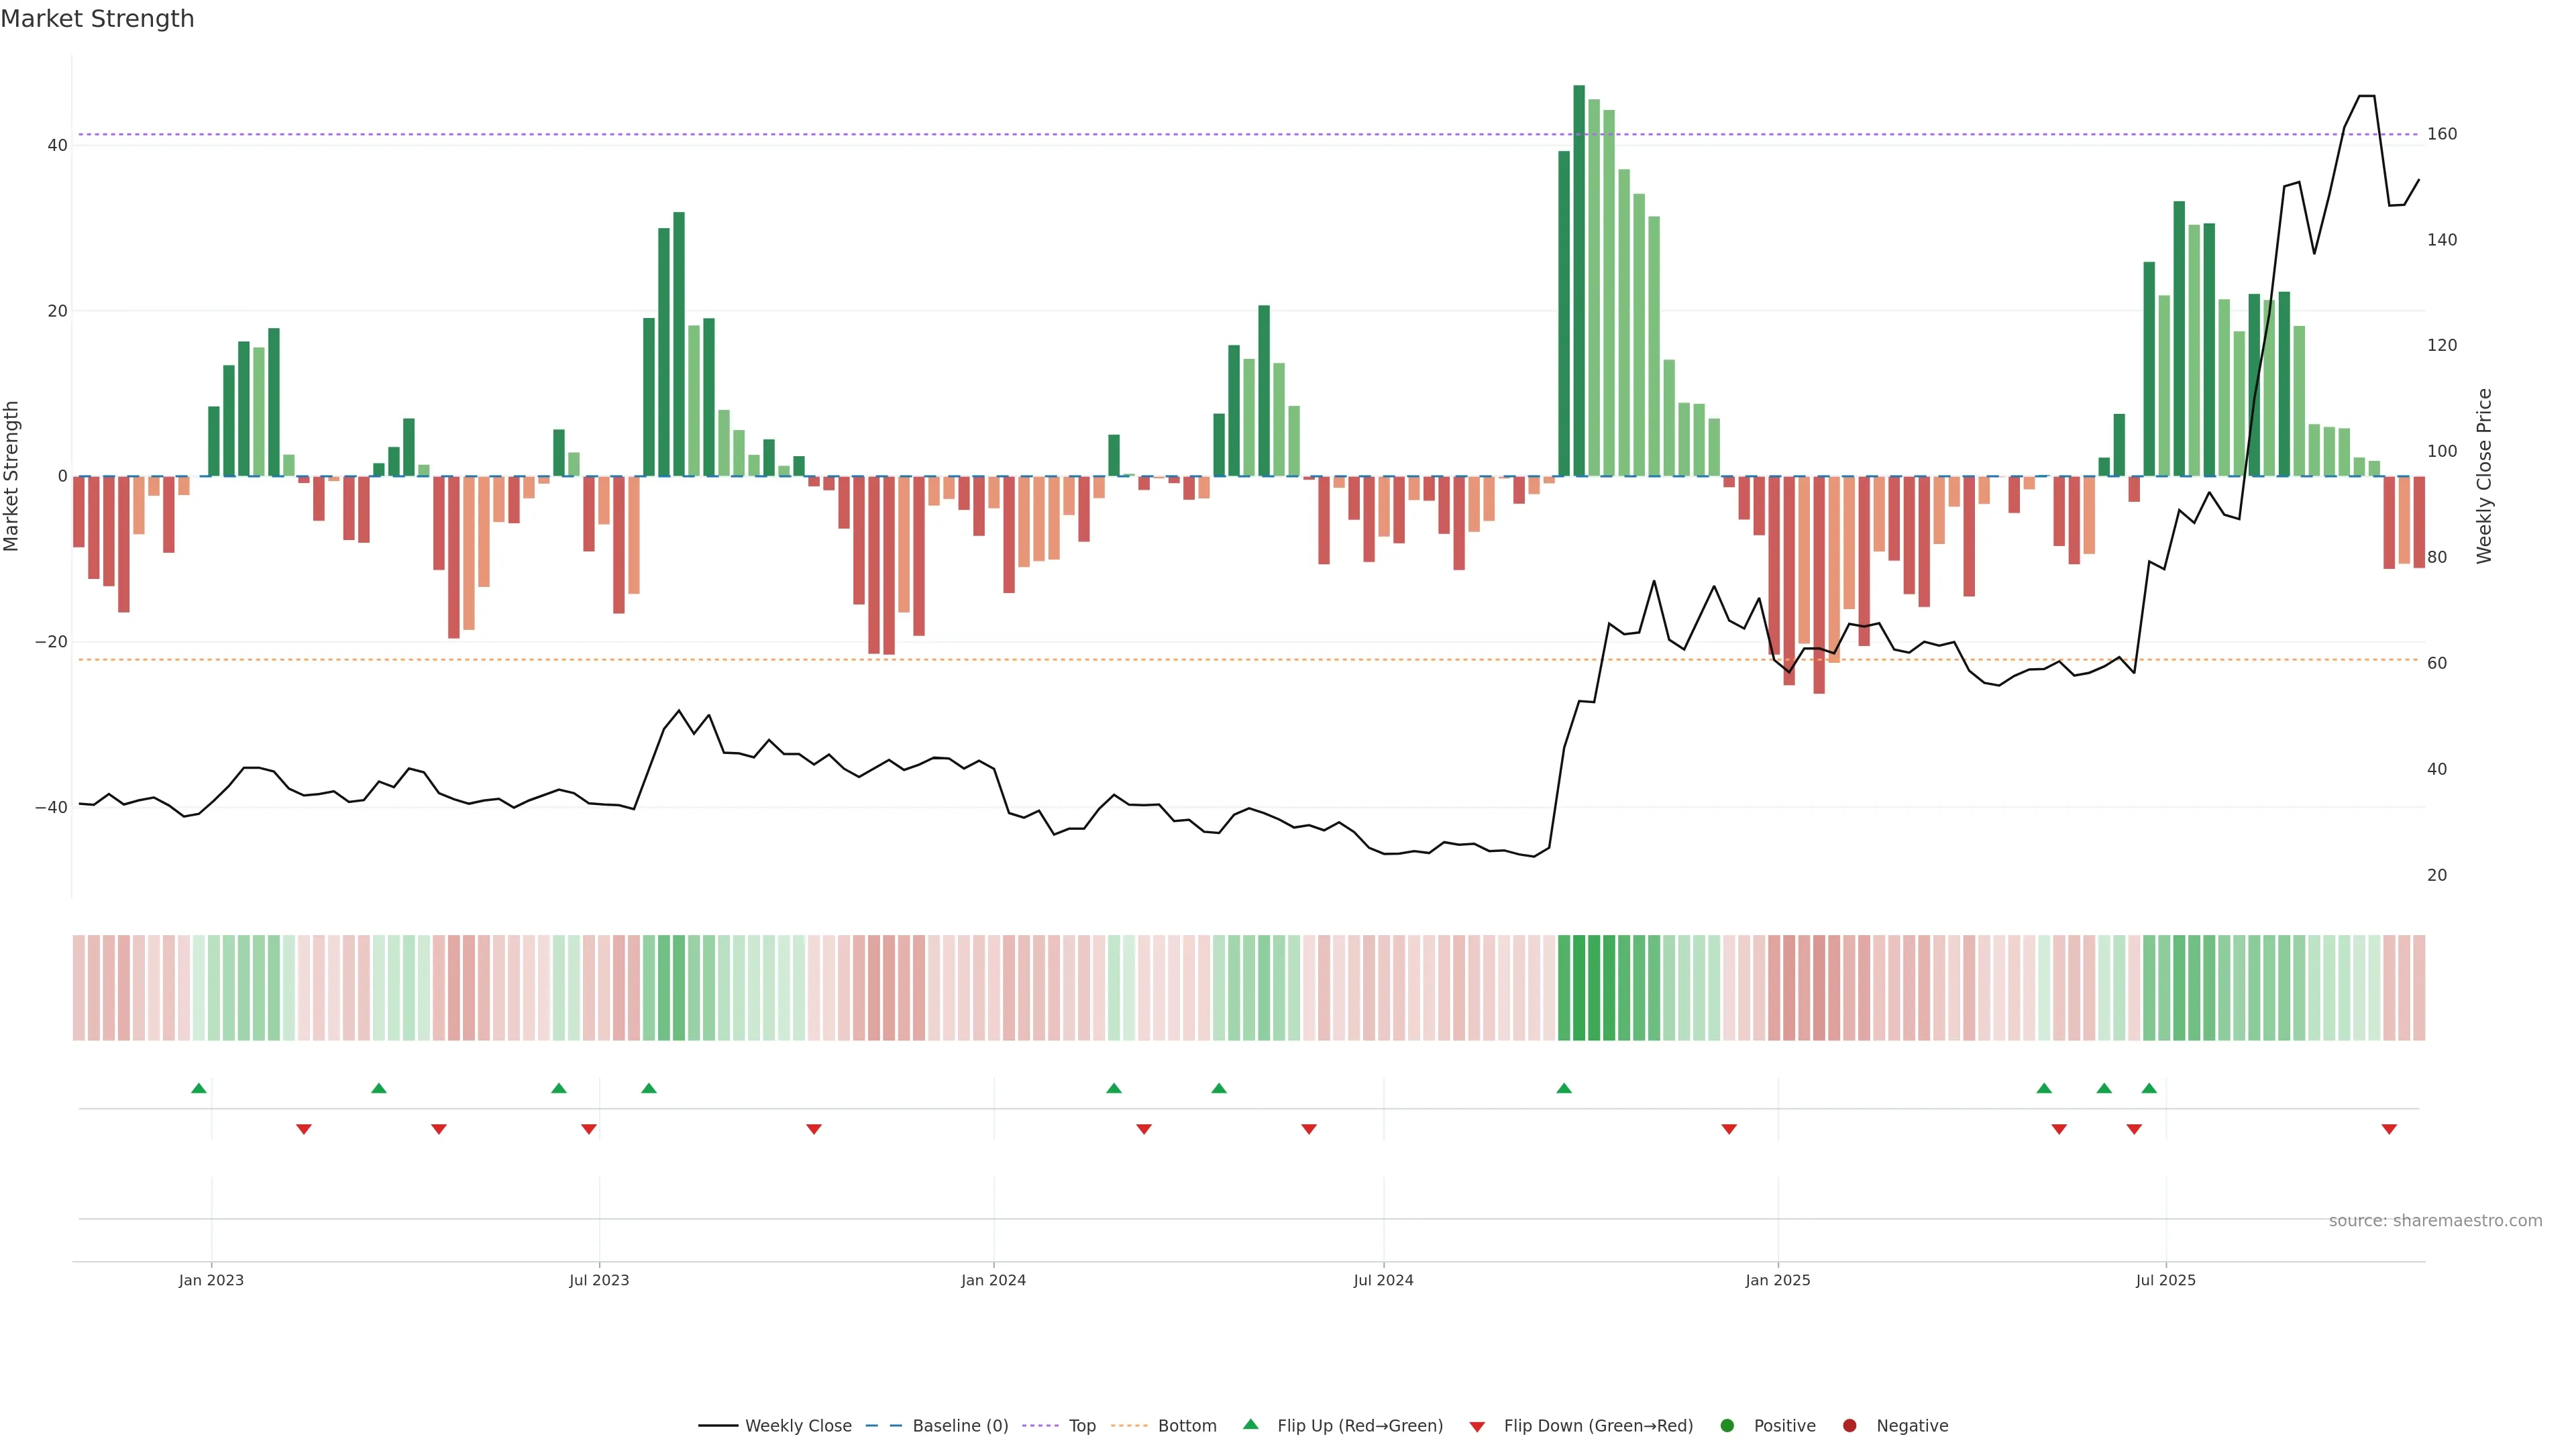This screenshot has width=2576, height=1449.
Task: Click the Jul 2025 x-axis label
Action: pyautogui.click(x=2165, y=1280)
